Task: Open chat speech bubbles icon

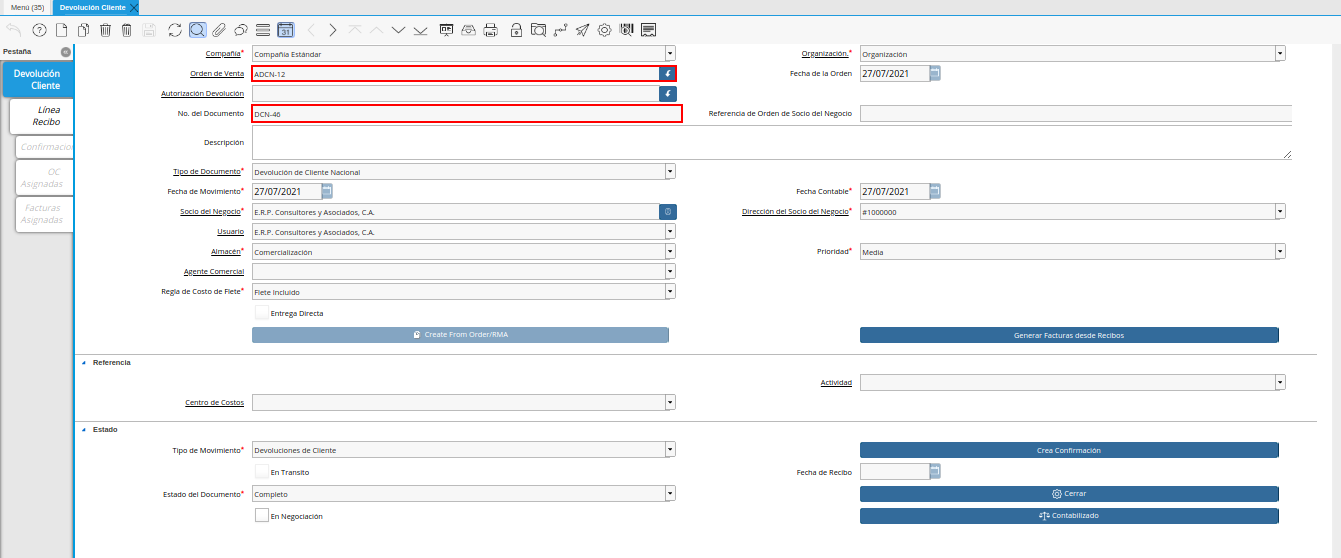Action: tap(240, 30)
